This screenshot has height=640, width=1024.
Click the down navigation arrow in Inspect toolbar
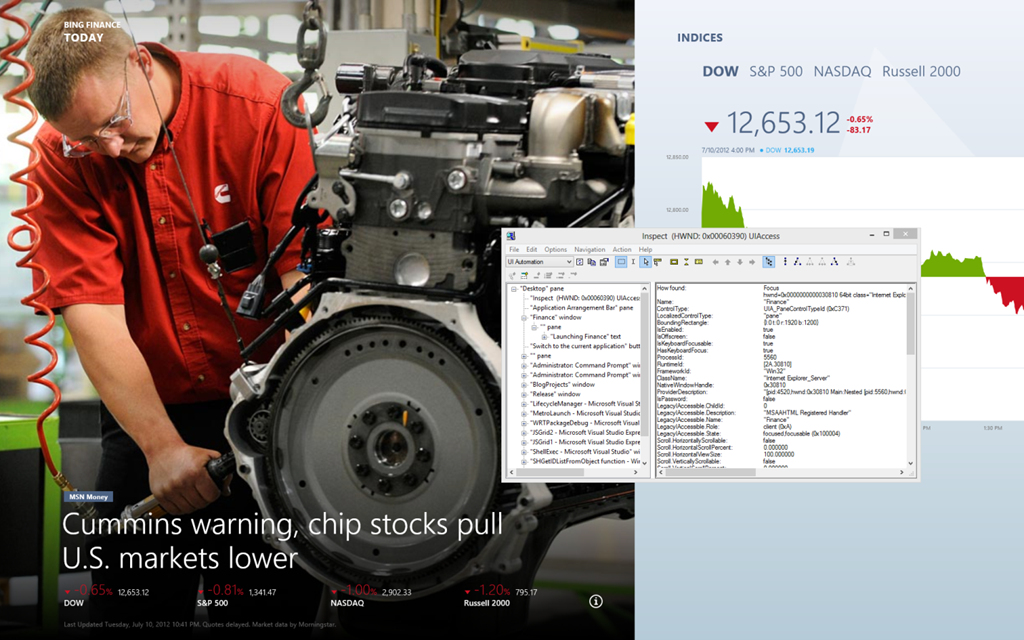coord(740,262)
